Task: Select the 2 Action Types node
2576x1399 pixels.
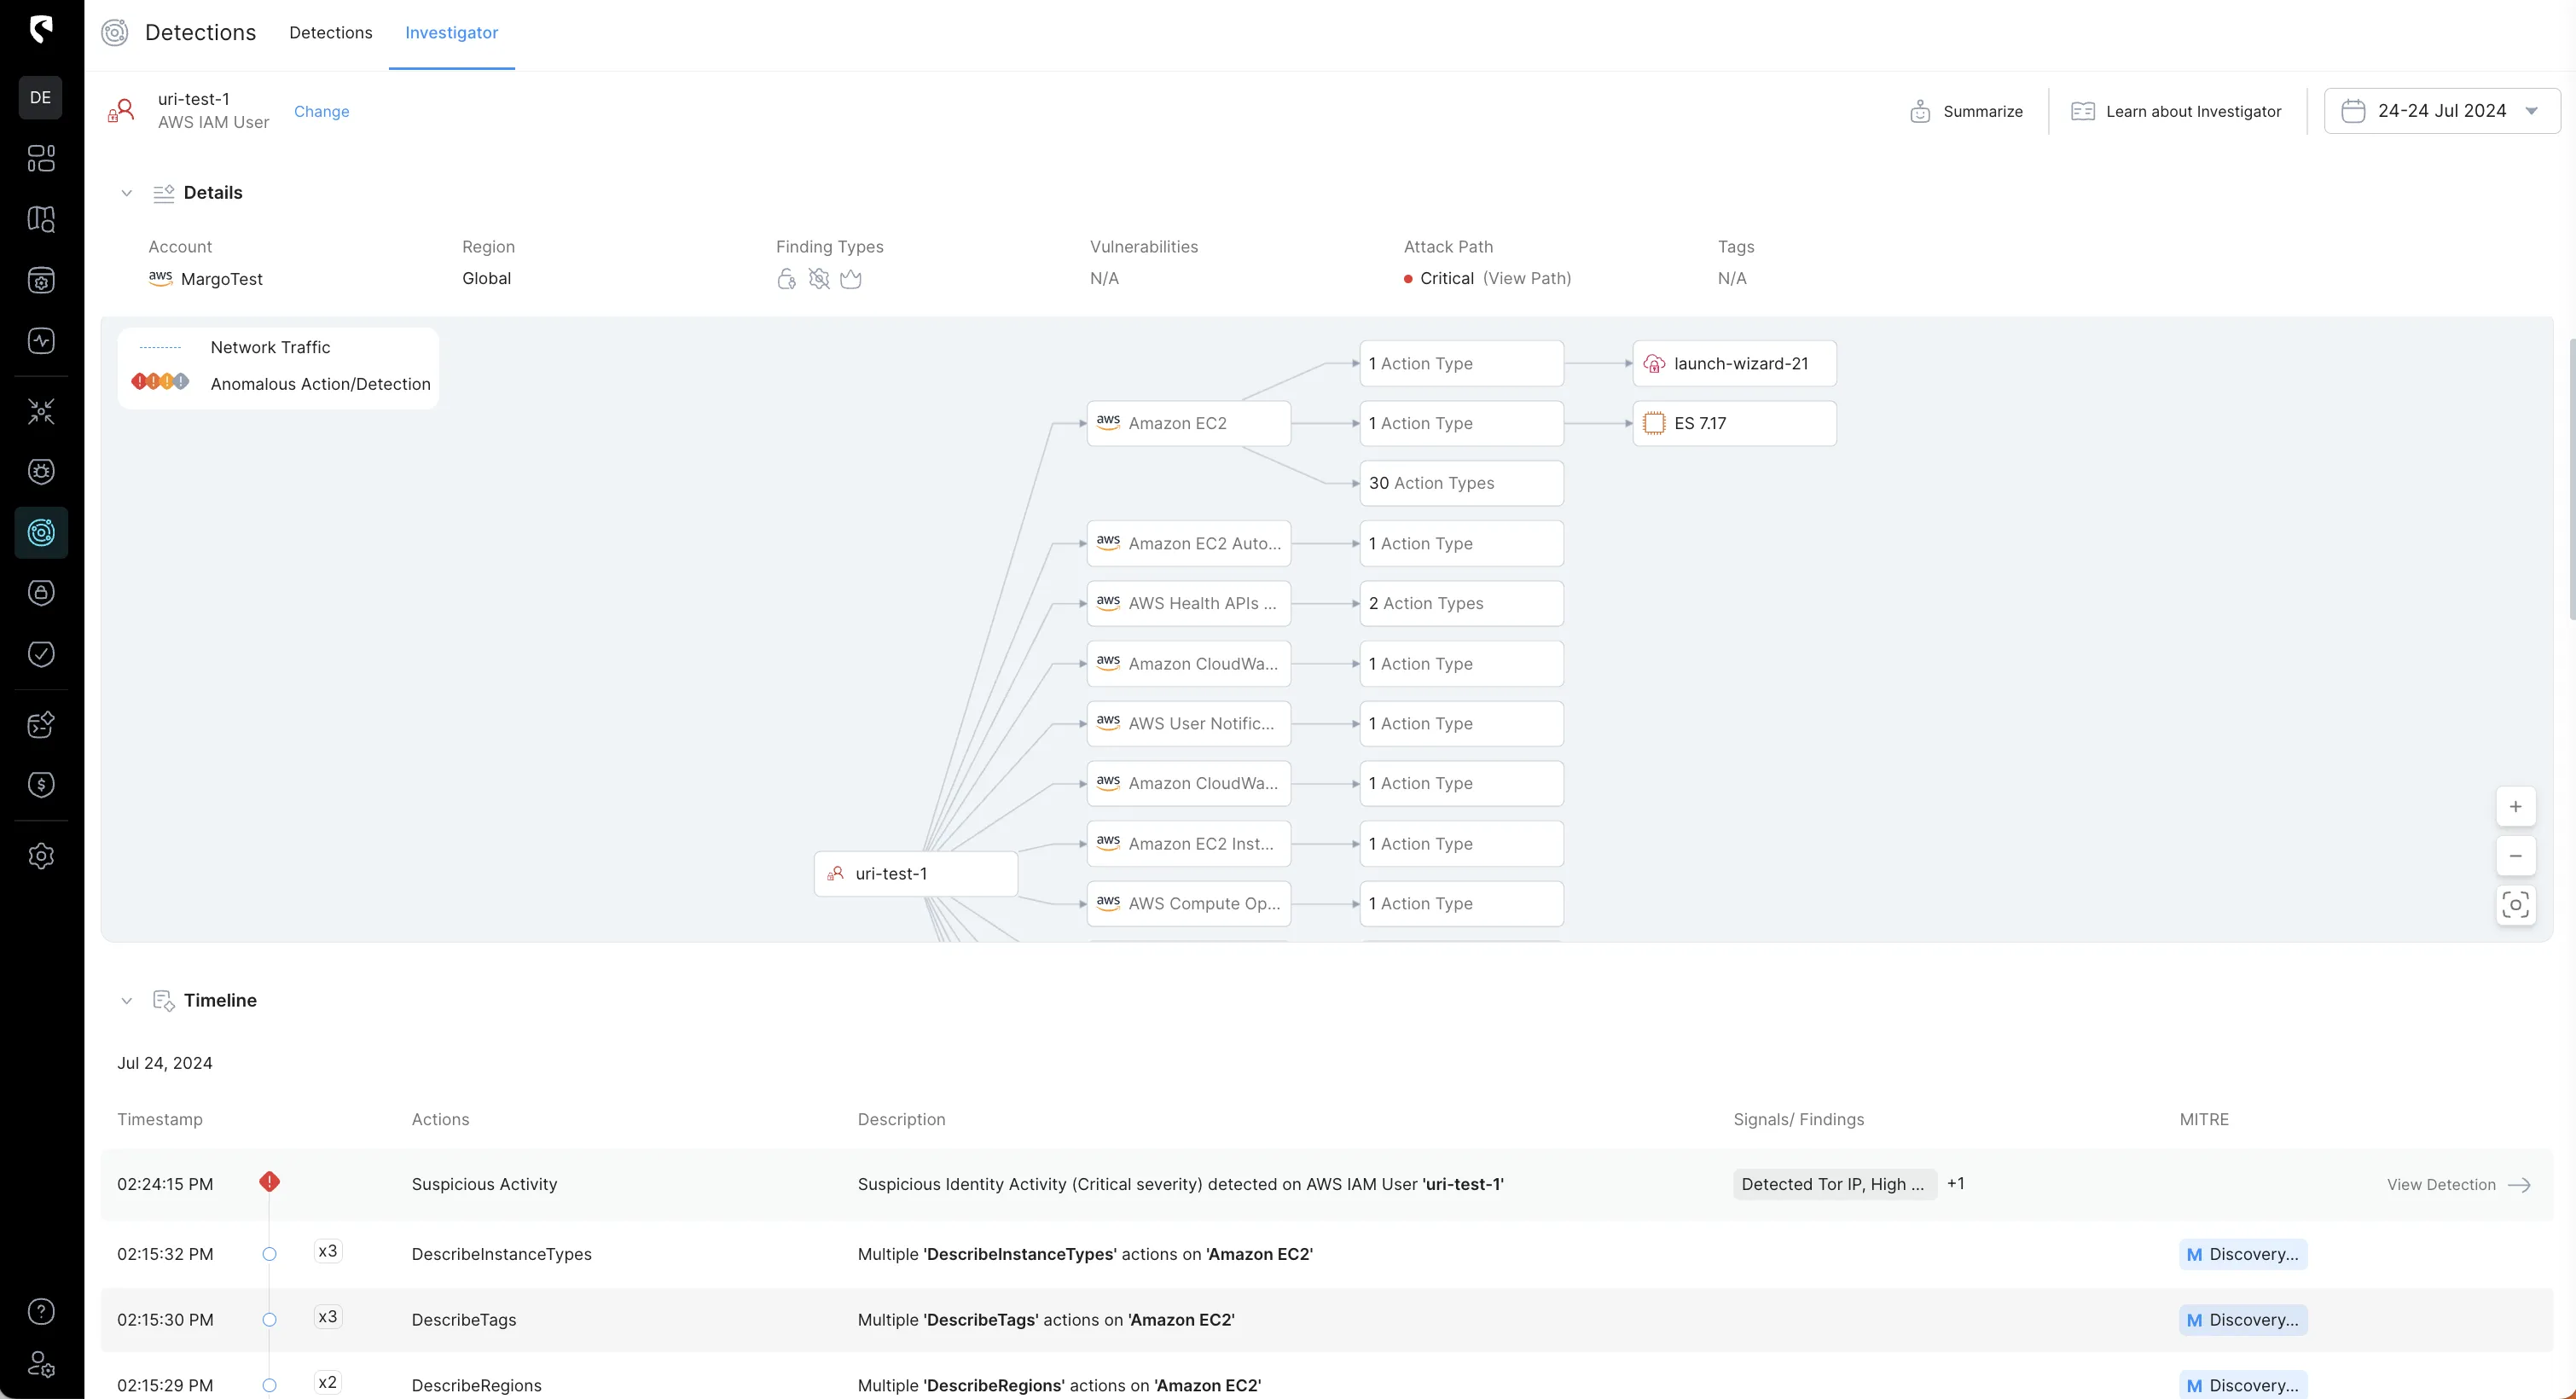Action: (1462, 604)
